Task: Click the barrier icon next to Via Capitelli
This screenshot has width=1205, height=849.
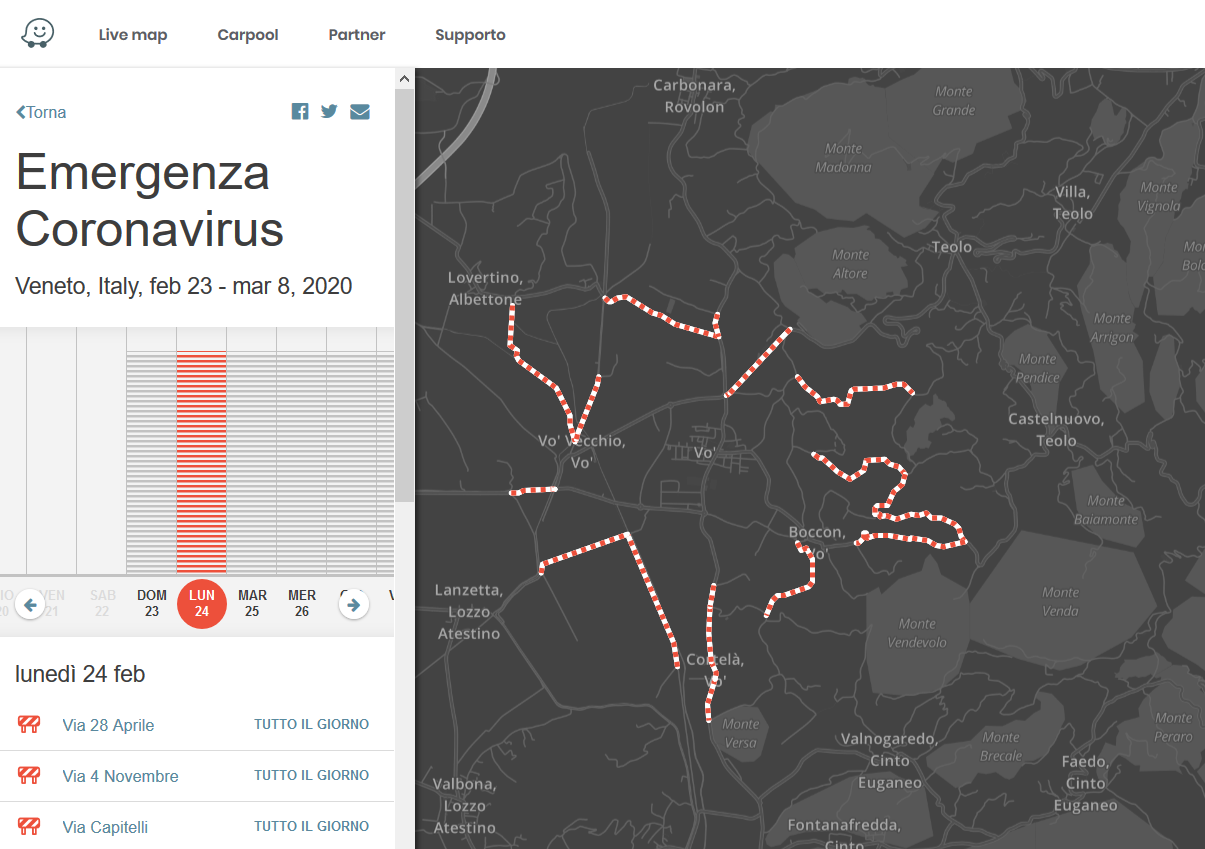Action: coord(29,826)
